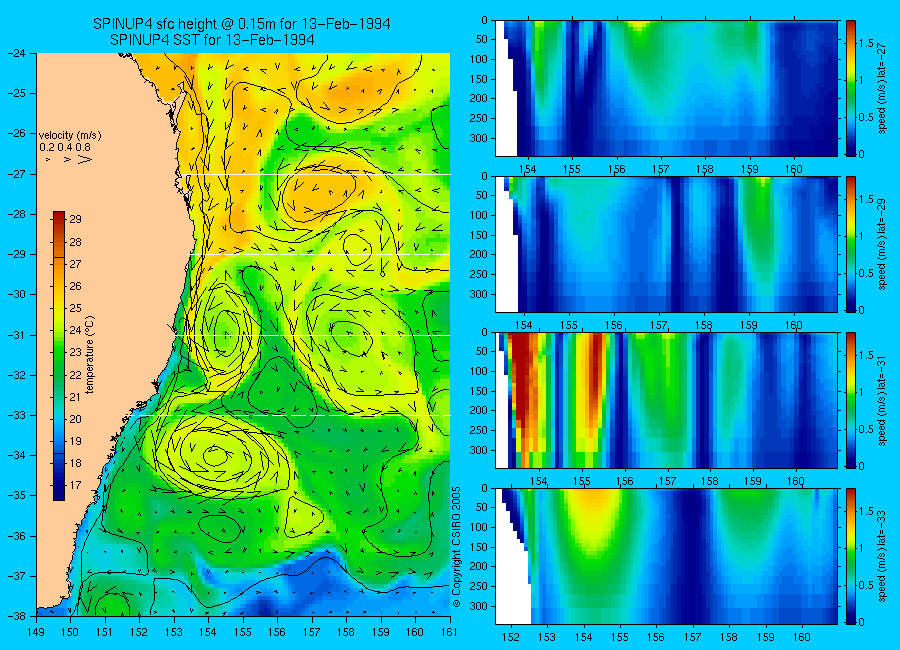Click the '-33' latitude label on the map axis
This screenshot has width=900, height=650.
click(17, 415)
